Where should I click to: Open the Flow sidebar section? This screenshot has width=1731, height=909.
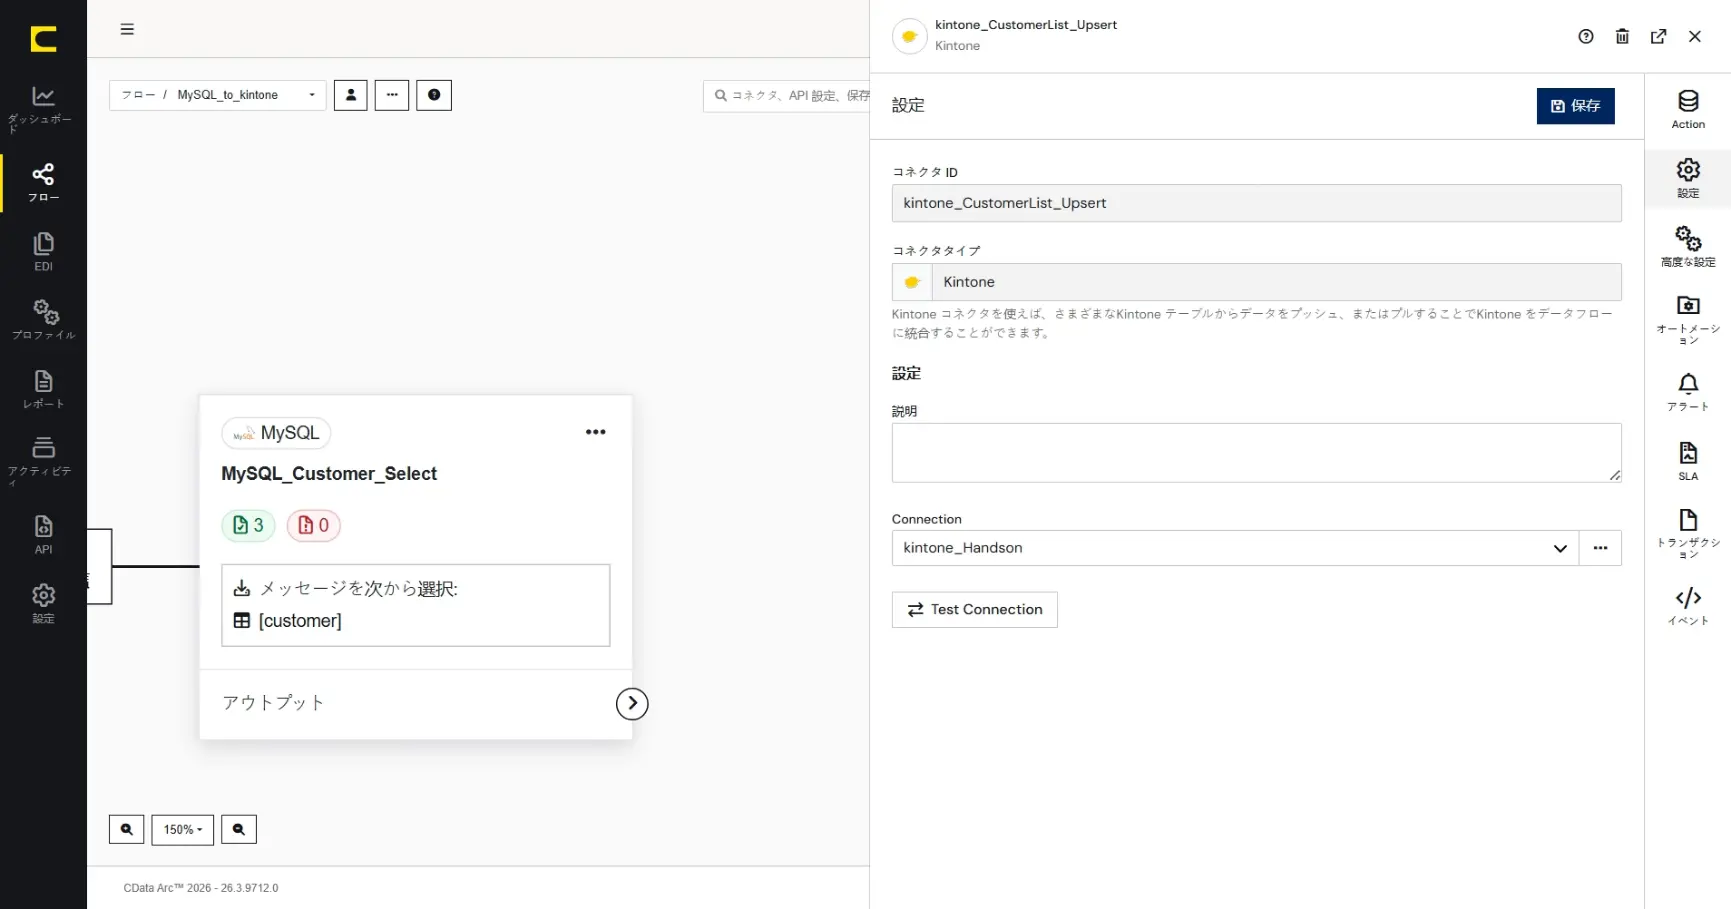(x=43, y=182)
